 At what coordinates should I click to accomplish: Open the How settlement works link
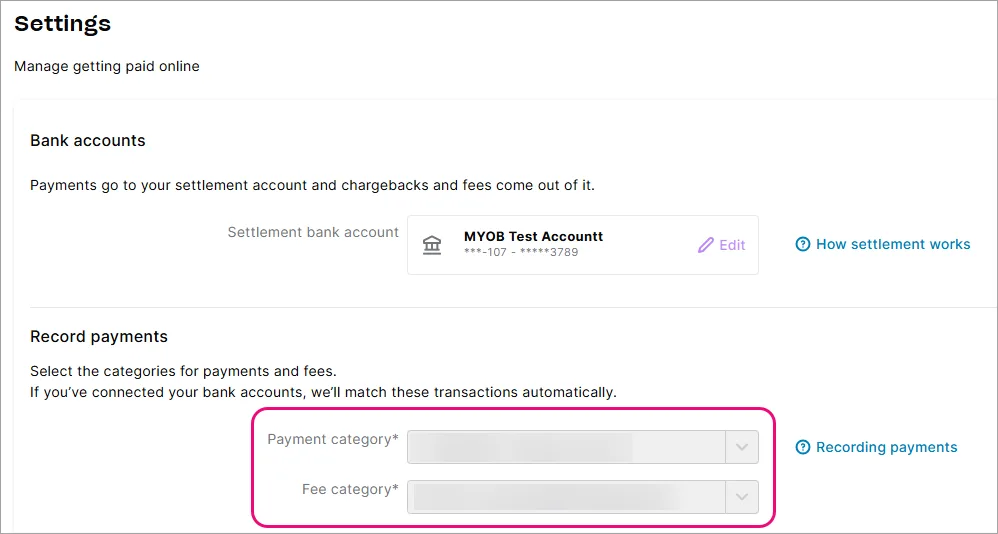click(893, 244)
